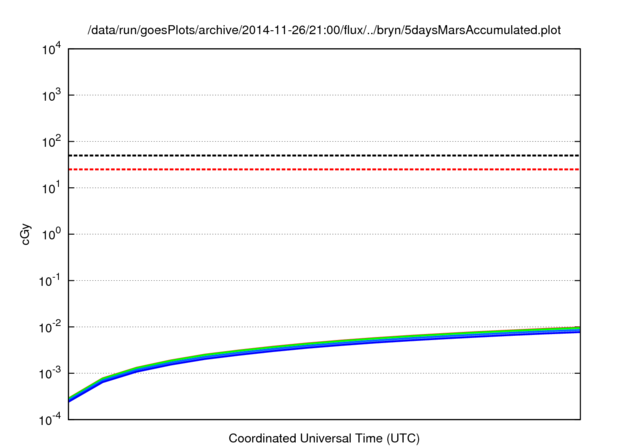Click the 10^-3 y-axis tick label

(x=49, y=373)
